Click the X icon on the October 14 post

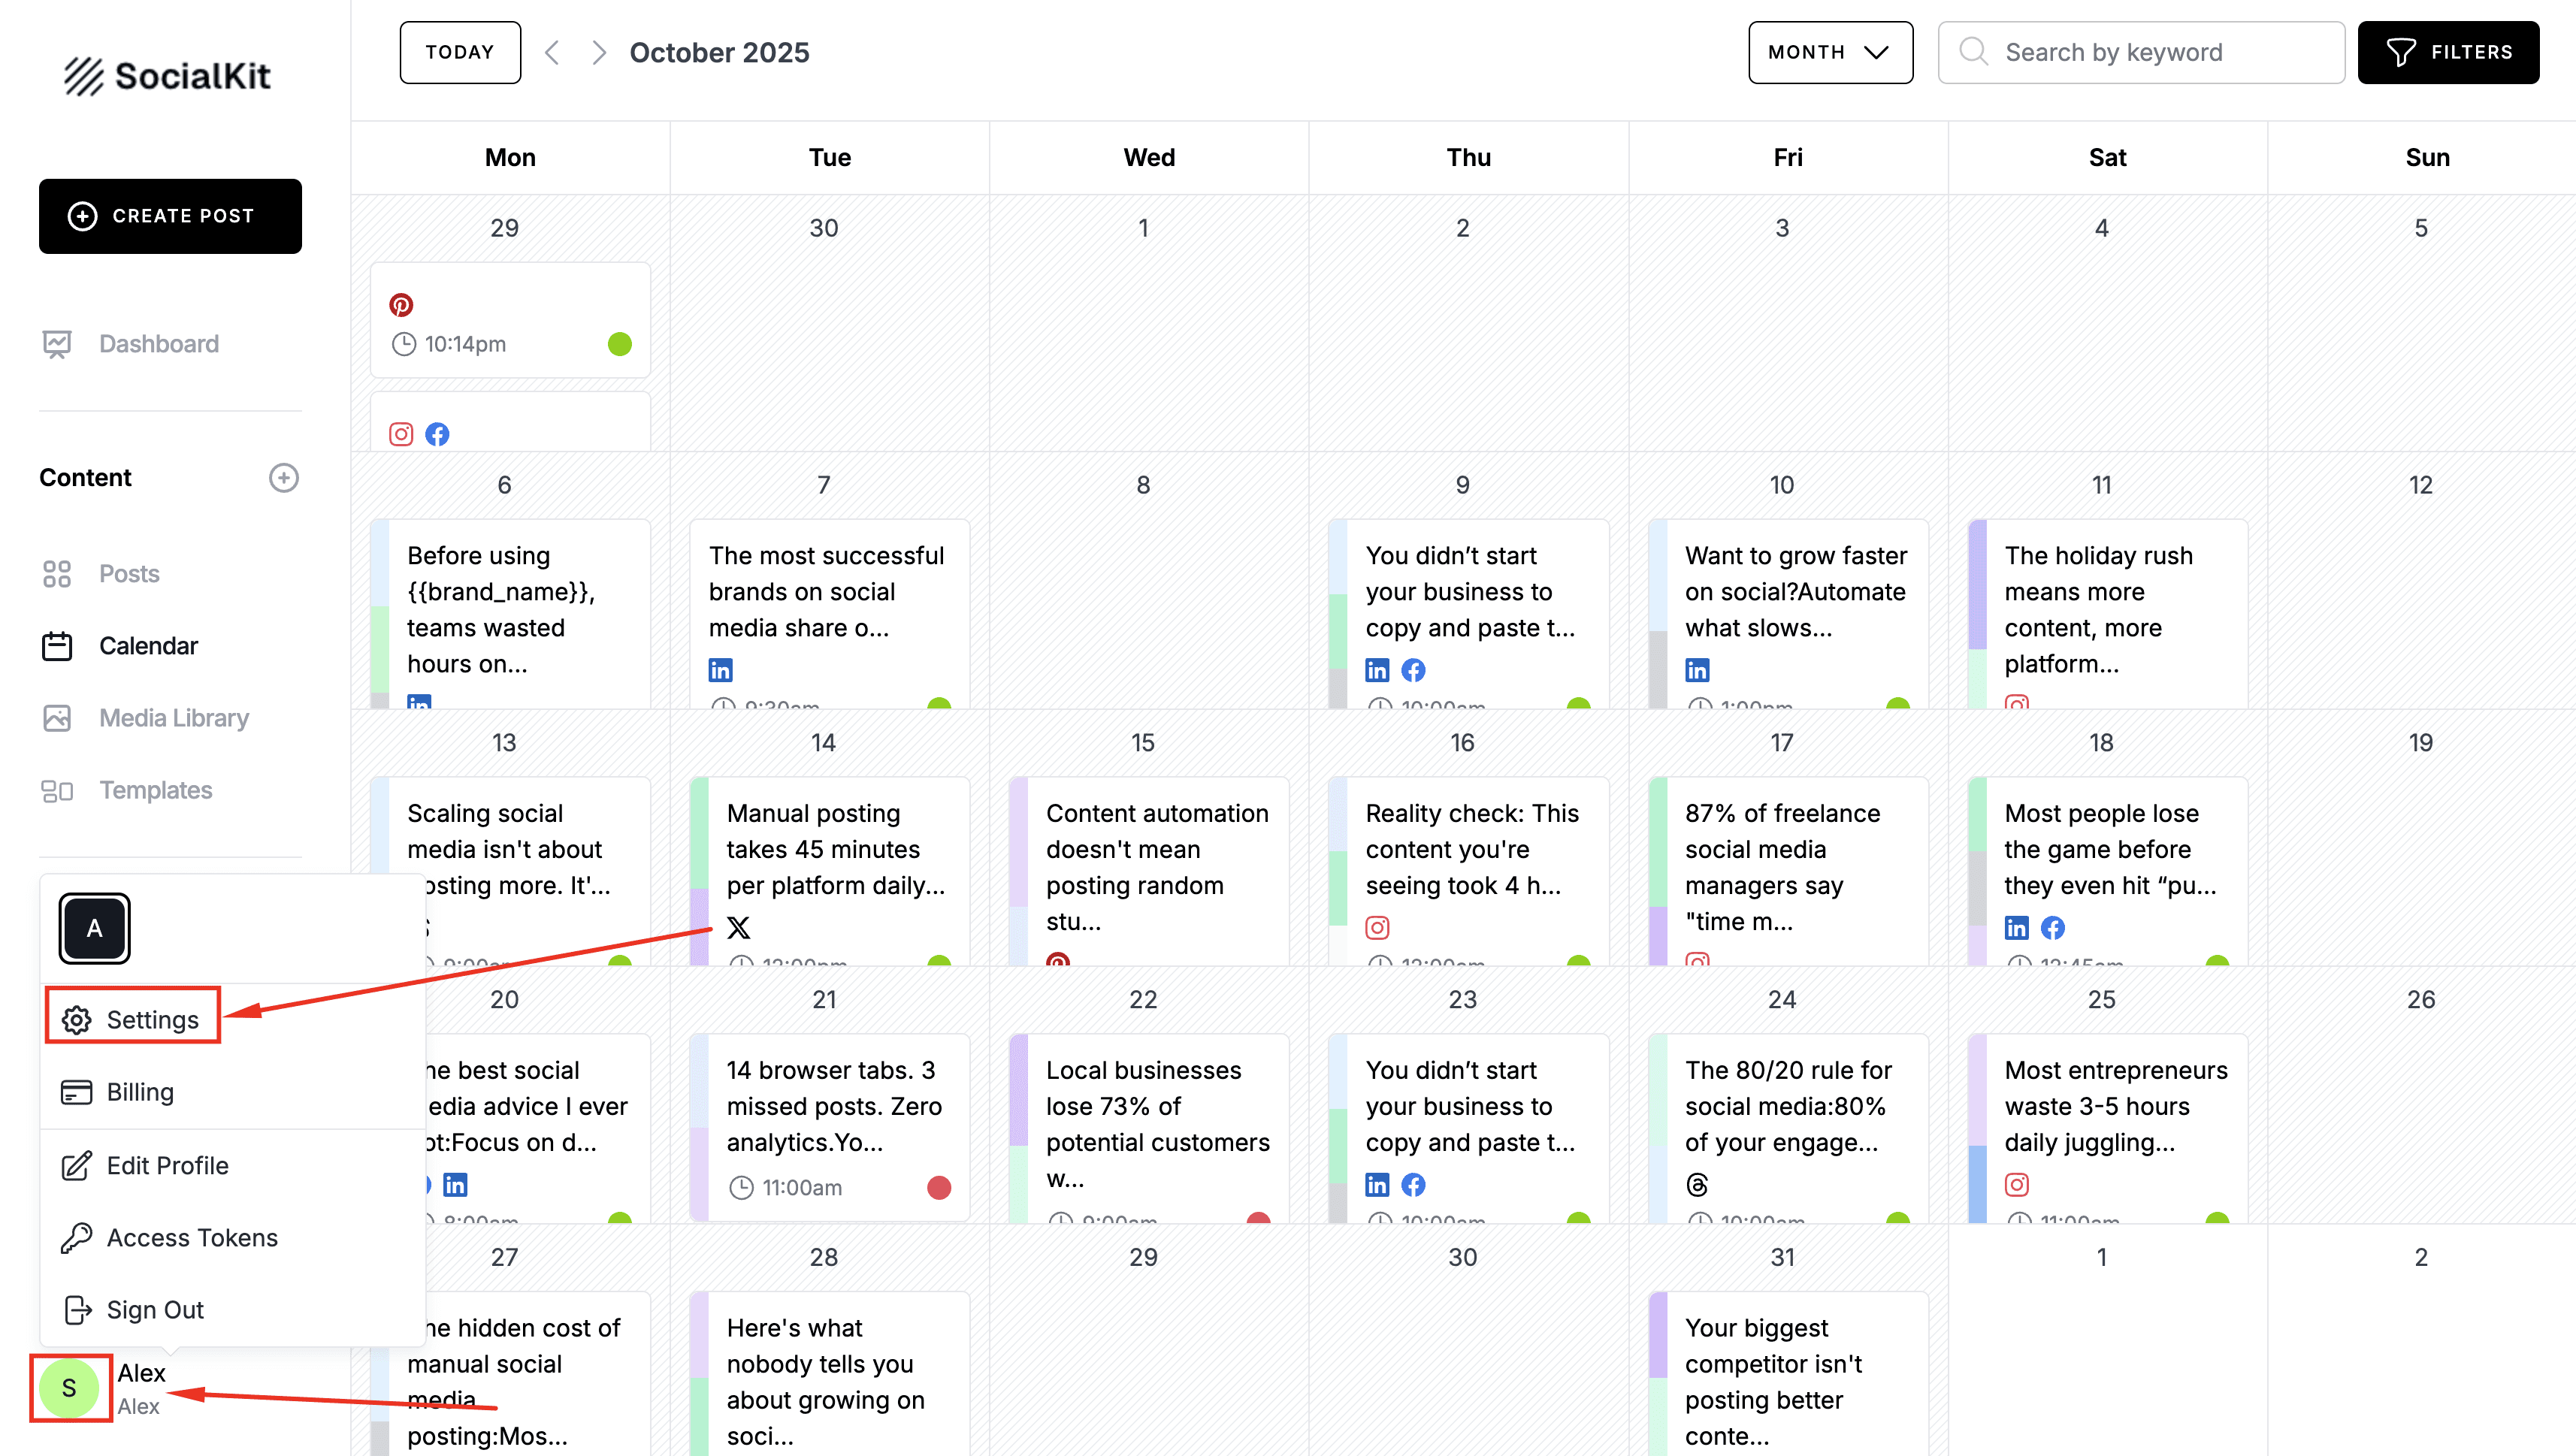point(739,928)
